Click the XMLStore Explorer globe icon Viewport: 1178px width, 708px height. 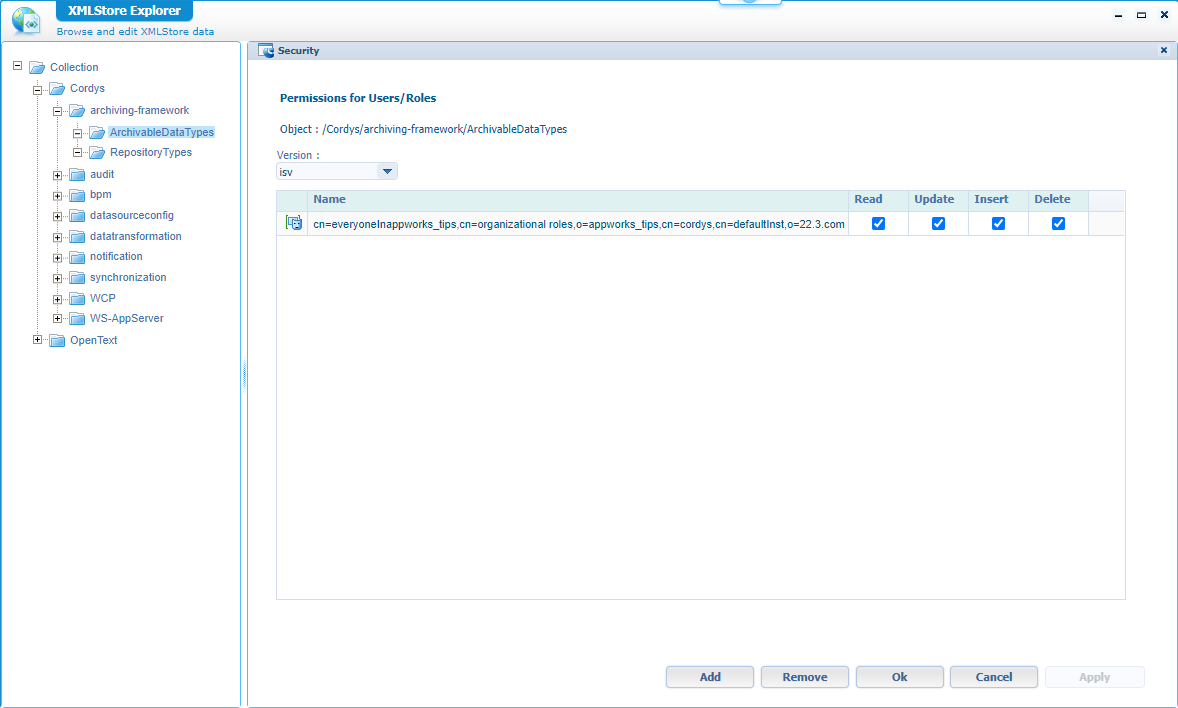pyautogui.click(x=25, y=20)
